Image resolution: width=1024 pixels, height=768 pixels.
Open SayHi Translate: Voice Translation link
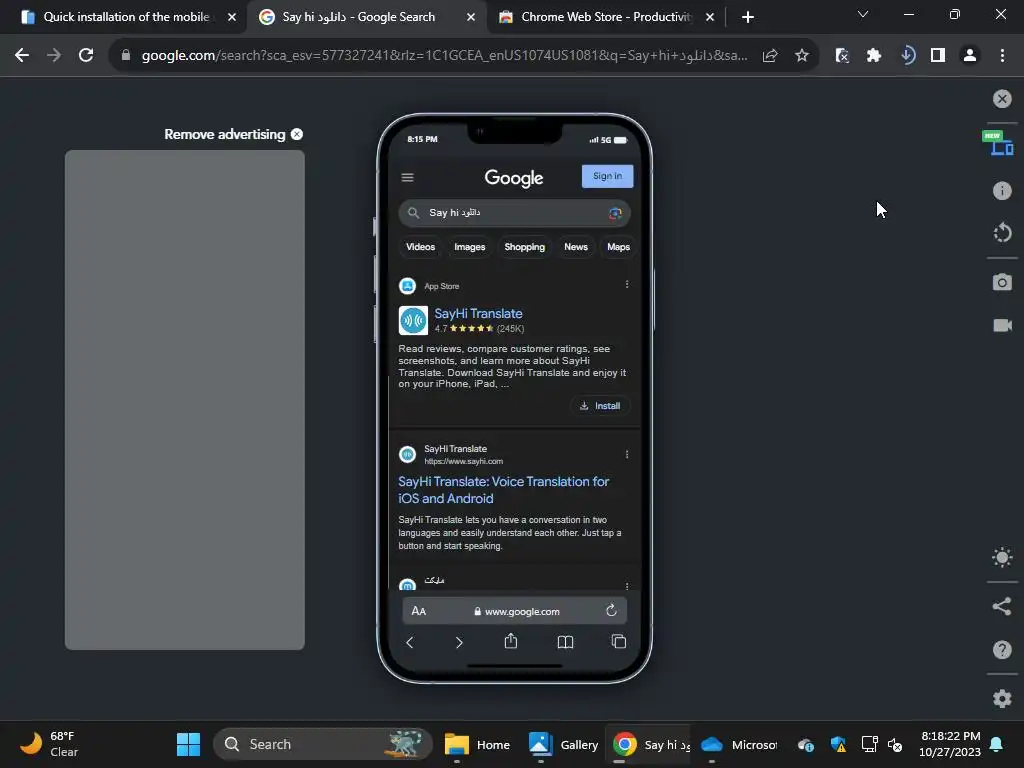(x=504, y=490)
